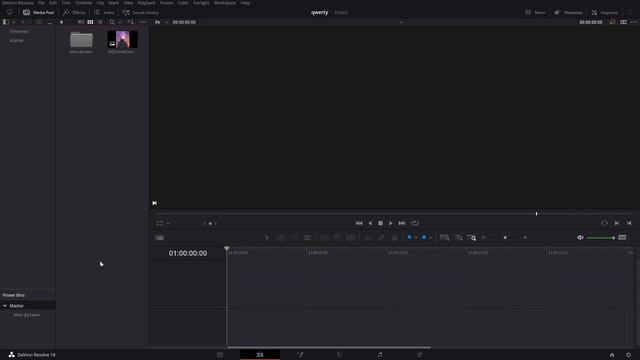Toggle loop playback

click(x=415, y=223)
